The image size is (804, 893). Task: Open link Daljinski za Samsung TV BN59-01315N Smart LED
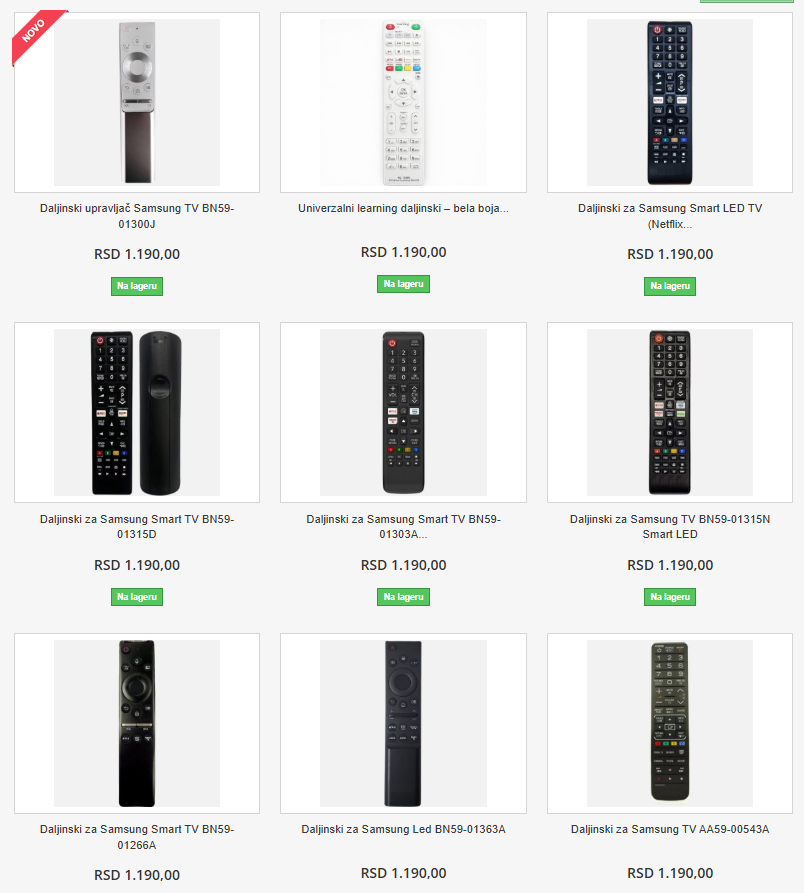point(670,526)
